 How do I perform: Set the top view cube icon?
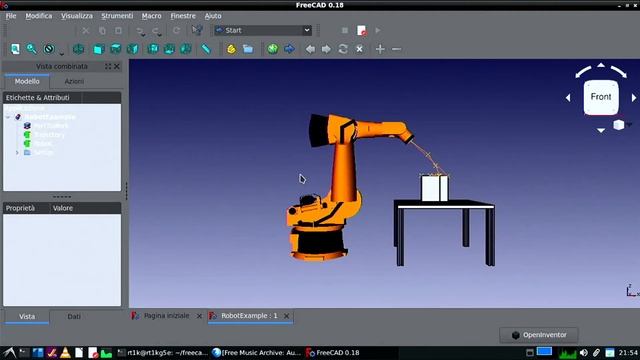pos(116,49)
